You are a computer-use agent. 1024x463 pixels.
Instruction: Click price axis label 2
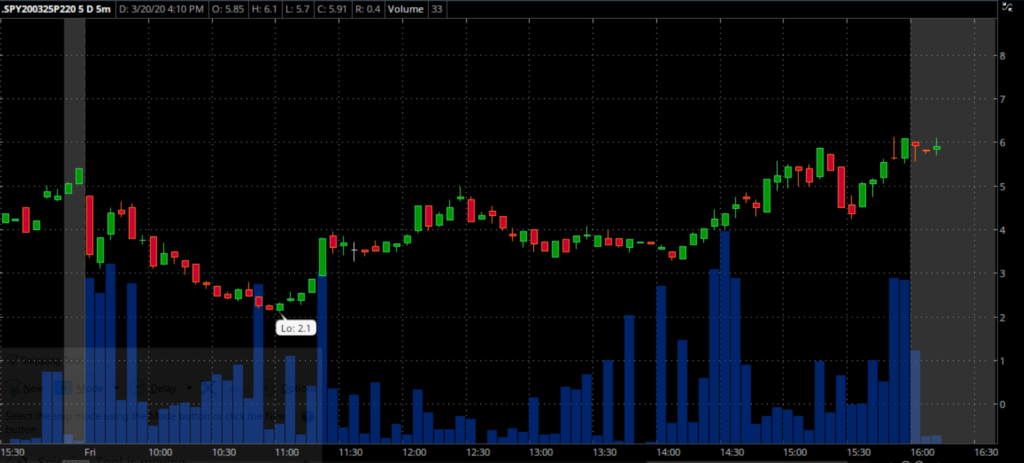click(x=1003, y=317)
